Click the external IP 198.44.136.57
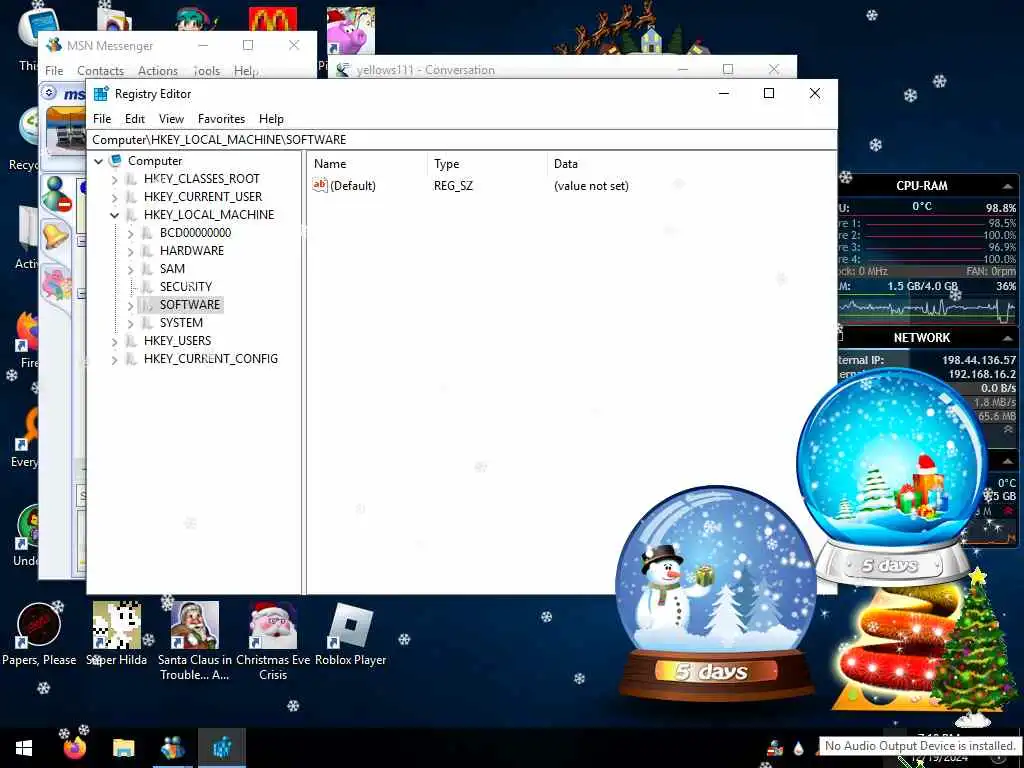Image resolution: width=1024 pixels, height=768 pixels. click(979, 360)
